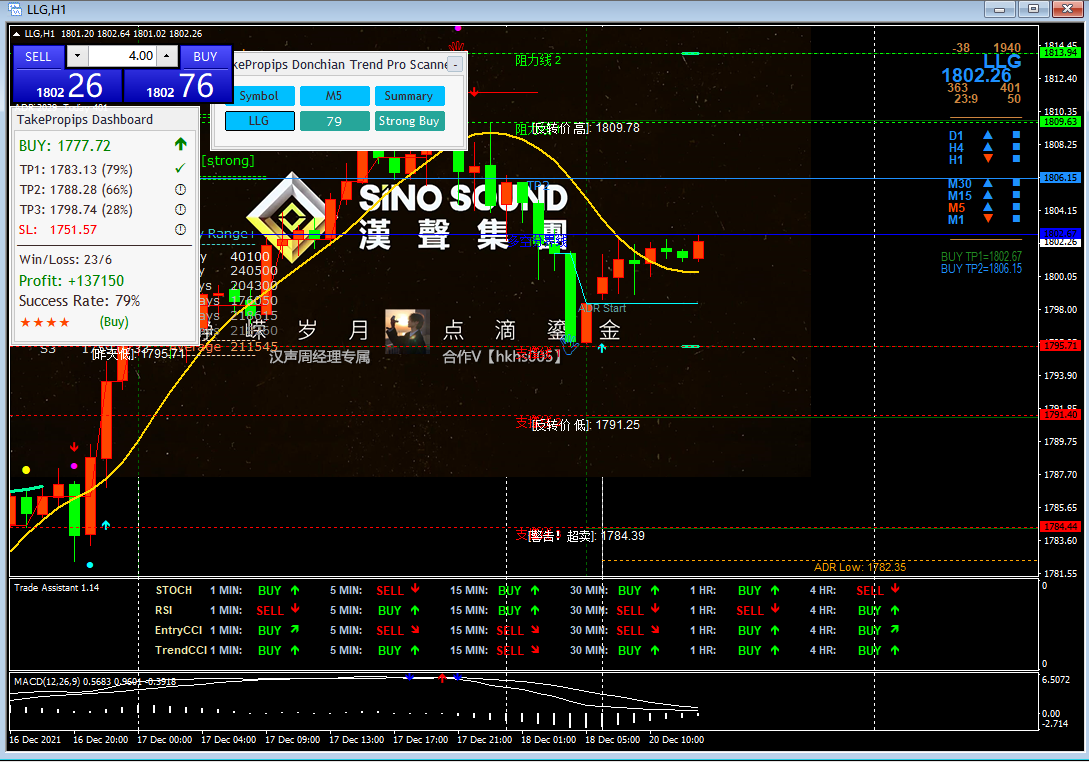Click the green up arrow beside BUY: 1777.72
Screen dimensions: 1089x762
181,144
